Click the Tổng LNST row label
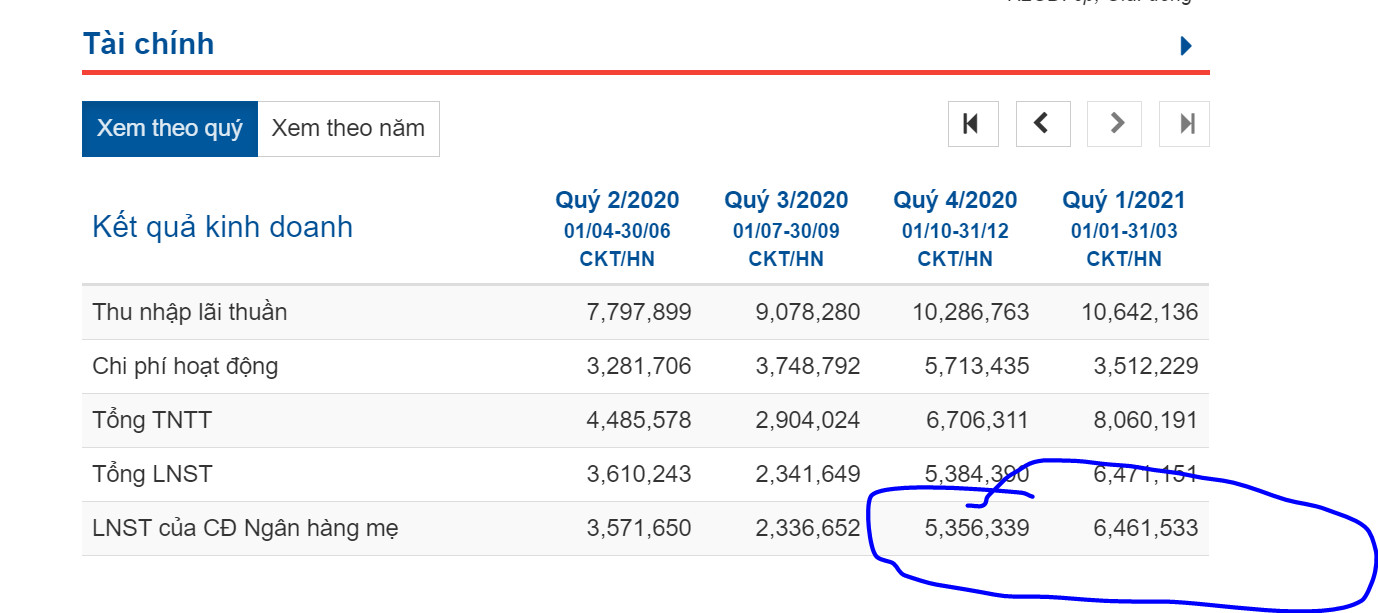The height and width of the screenshot is (613, 1378). (152, 474)
